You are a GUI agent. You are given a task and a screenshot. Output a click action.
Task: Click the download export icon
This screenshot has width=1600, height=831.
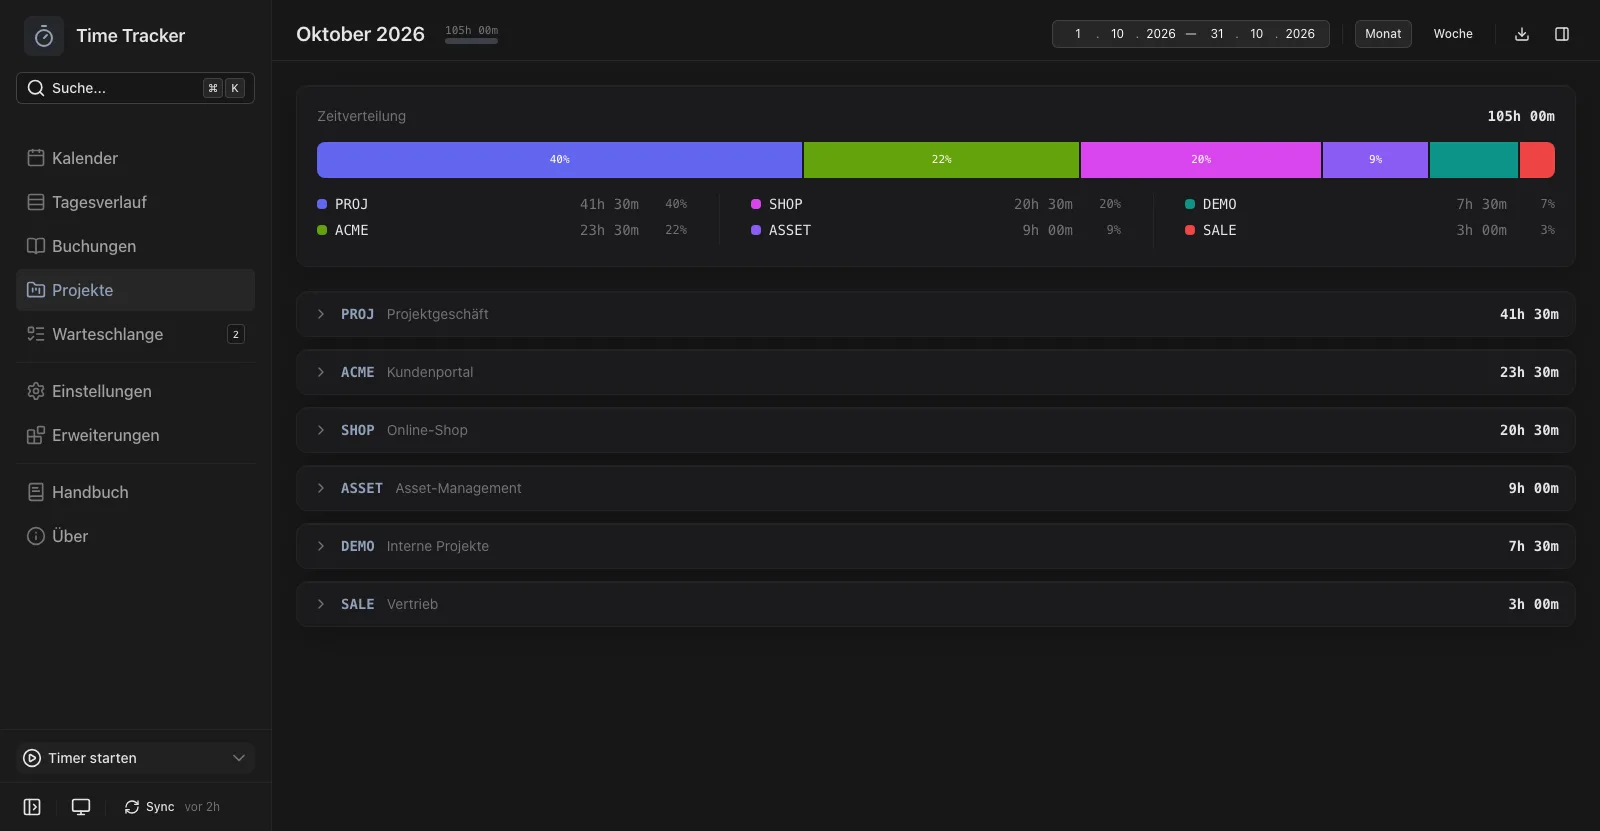1522,34
